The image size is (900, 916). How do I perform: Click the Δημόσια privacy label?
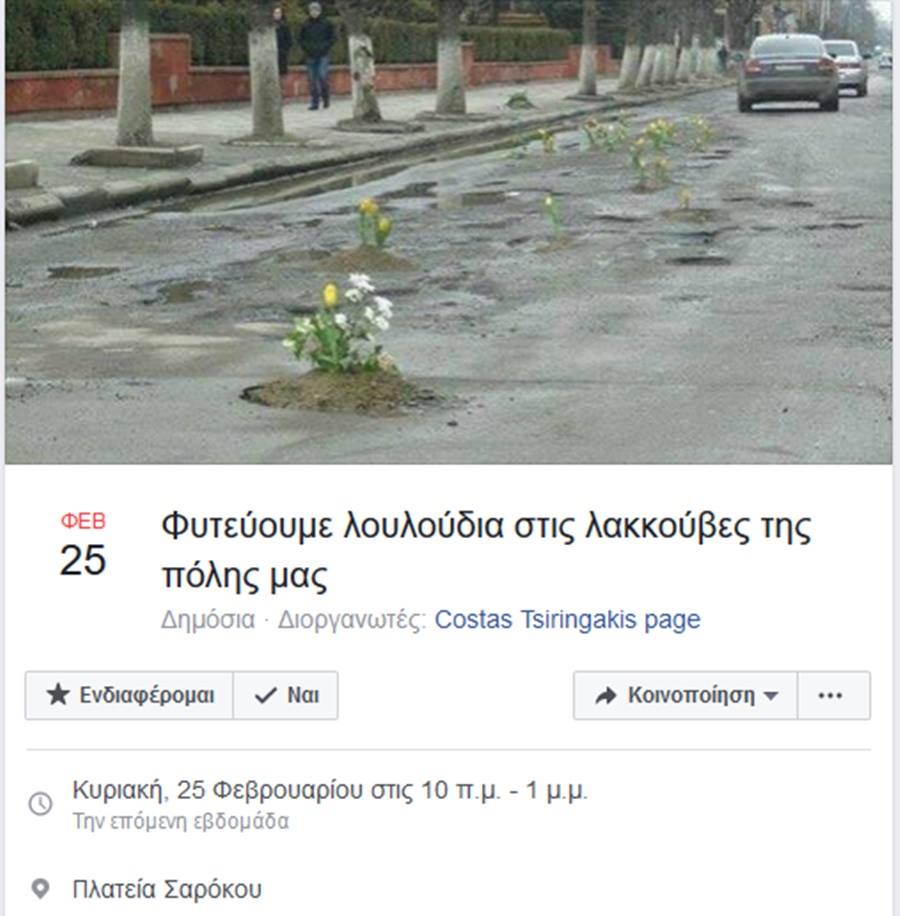pyautogui.click(x=208, y=620)
